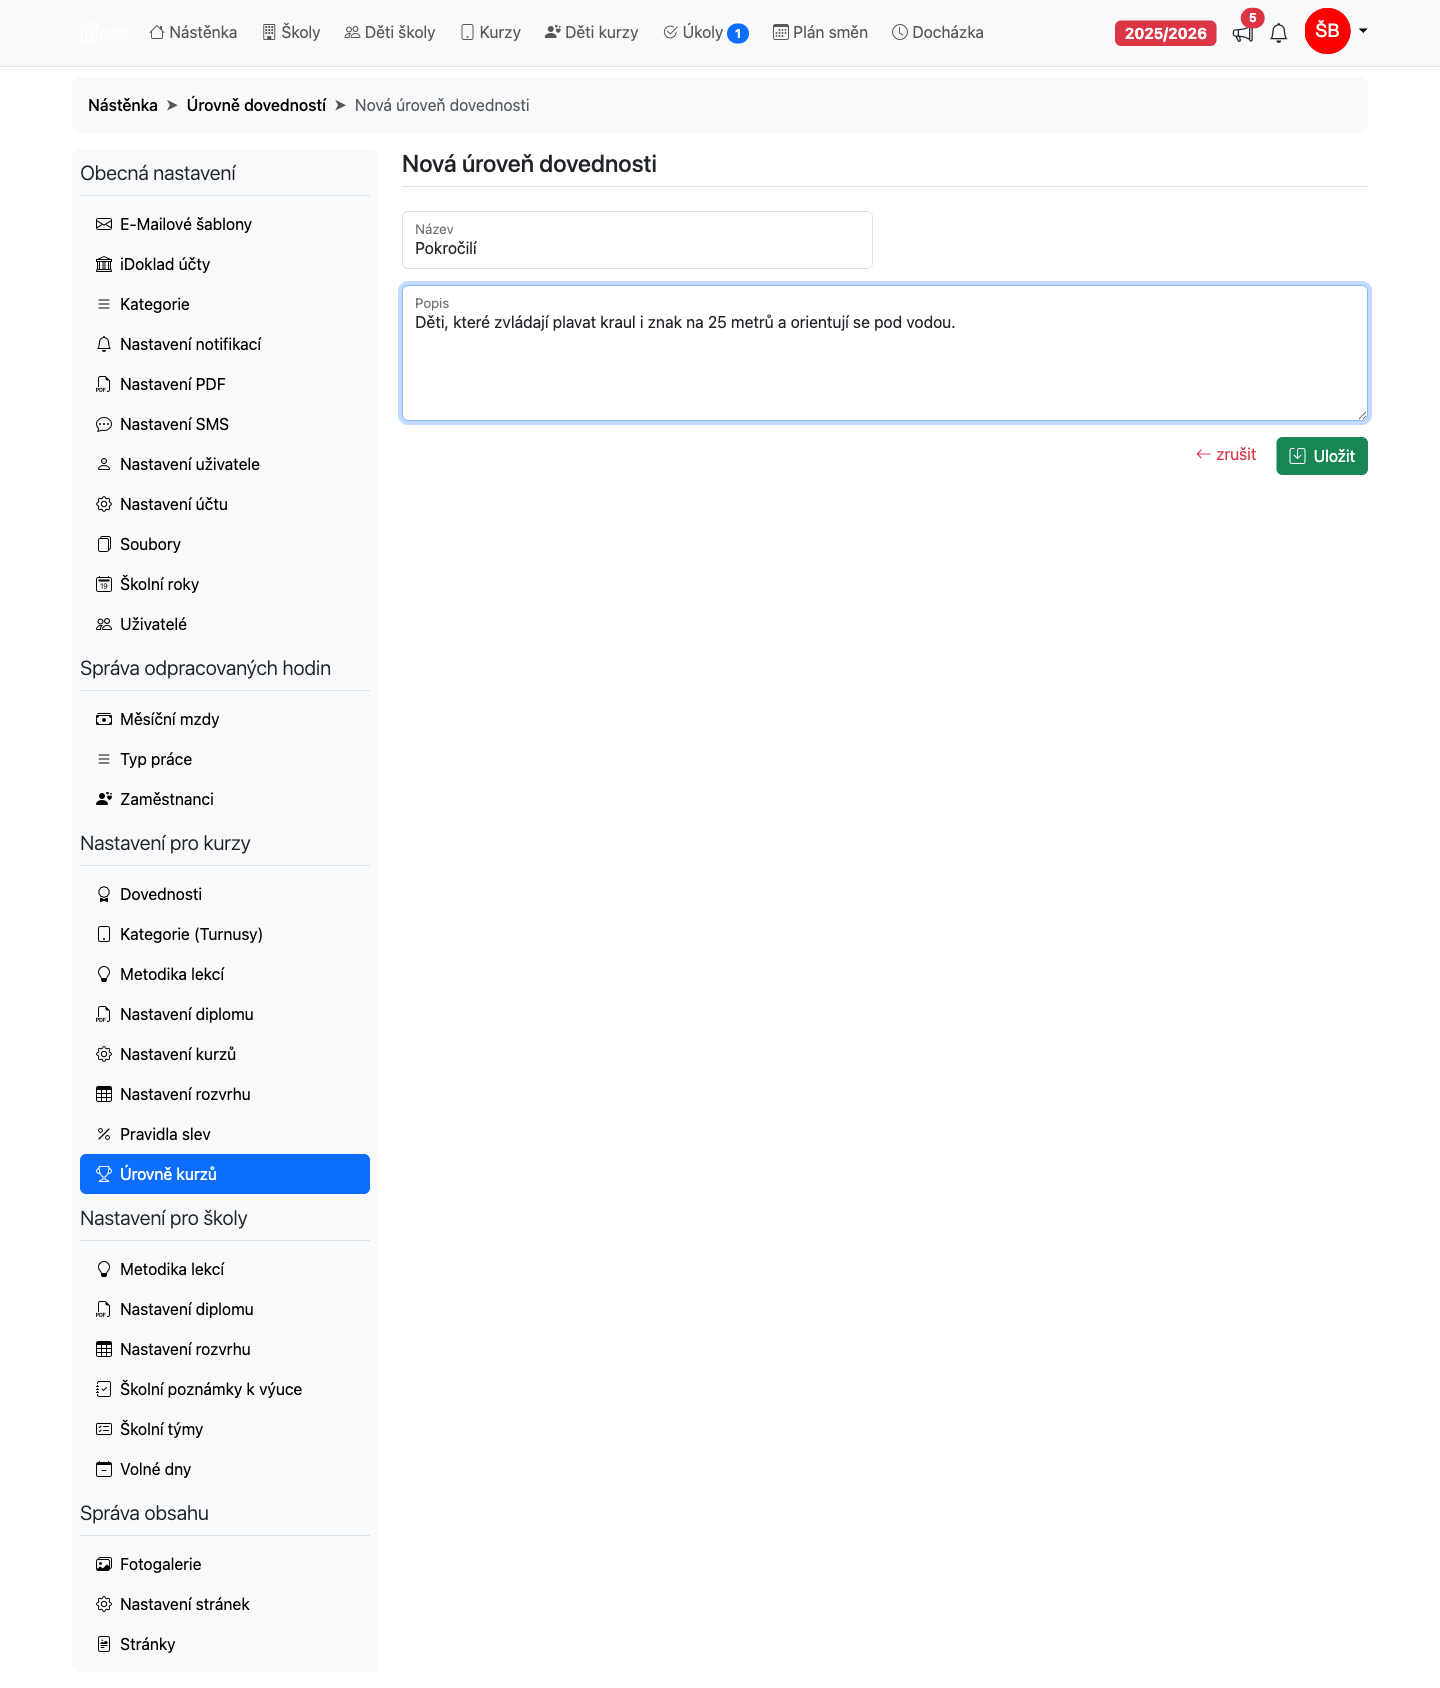Screen dimensions: 1440x1688
Task: Click the envelope icon beside E-Mailové šablony
Action: tap(104, 224)
